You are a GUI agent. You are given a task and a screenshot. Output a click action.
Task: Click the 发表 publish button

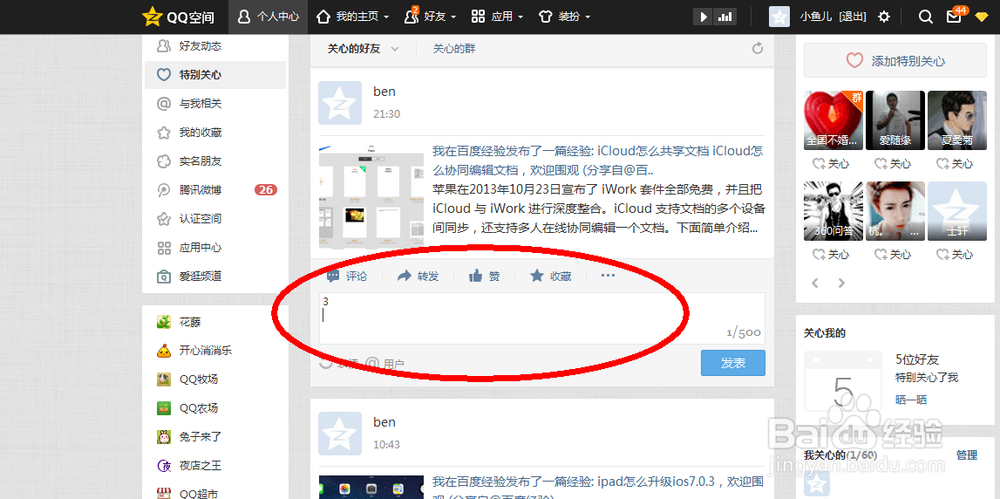point(733,363)
